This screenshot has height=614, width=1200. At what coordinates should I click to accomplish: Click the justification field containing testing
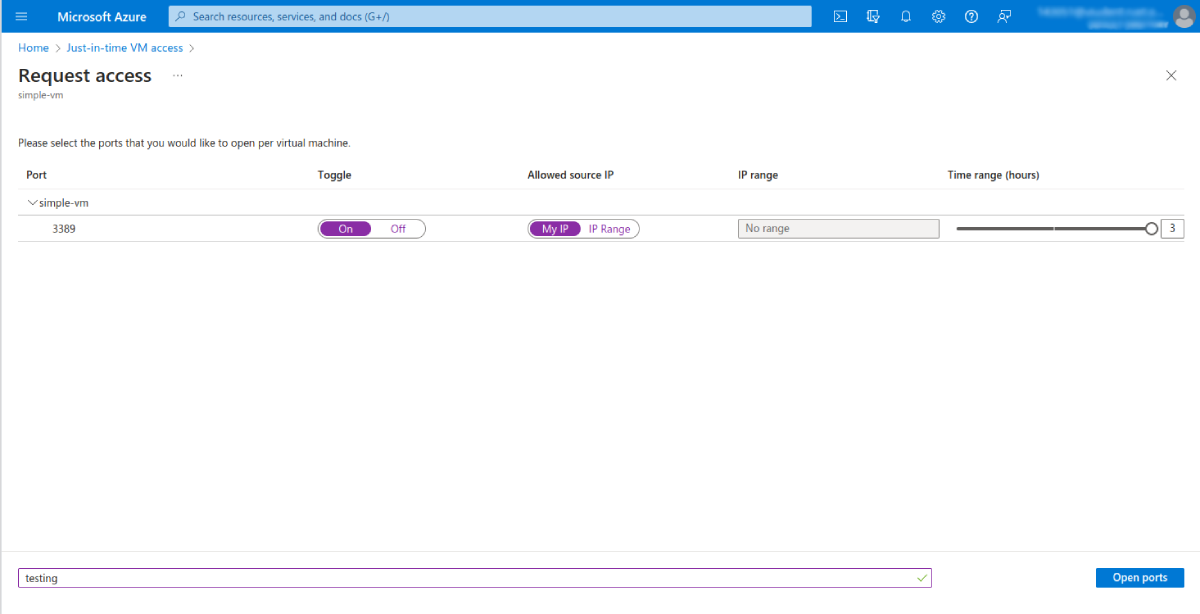[x=470, y=578]
